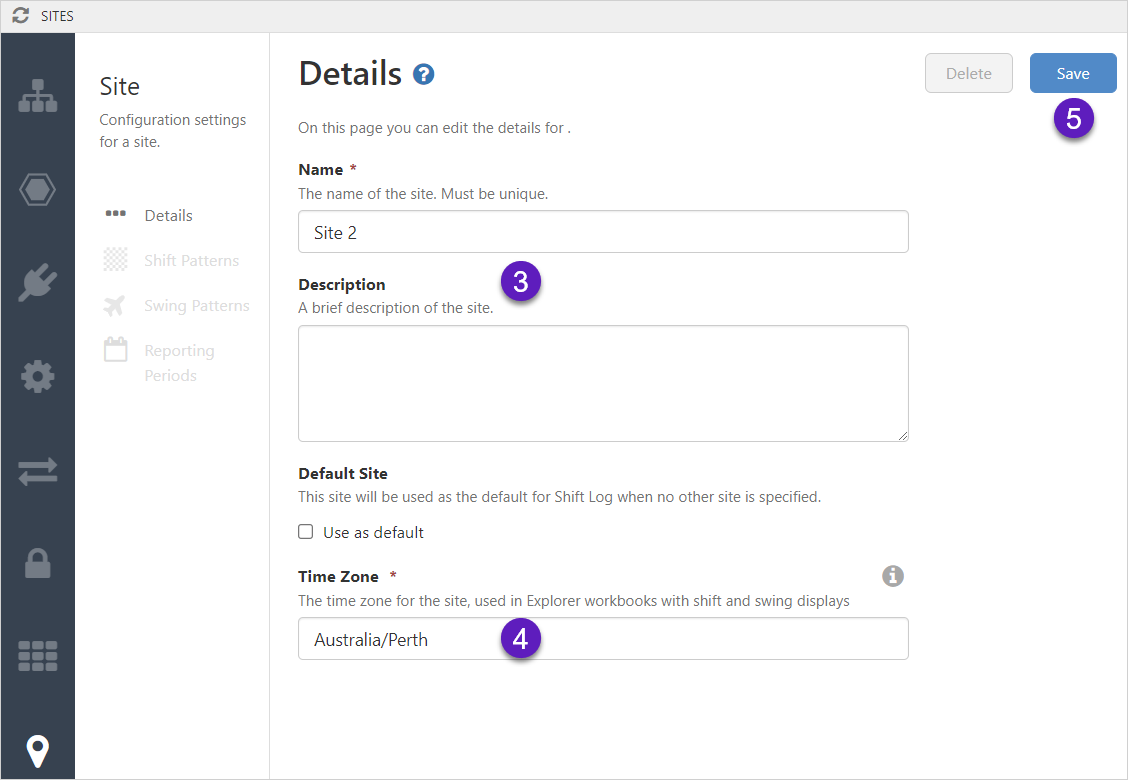Go to the Details menu item
The width and height of the screenshot is (1128, 780).
pos(168,215)
